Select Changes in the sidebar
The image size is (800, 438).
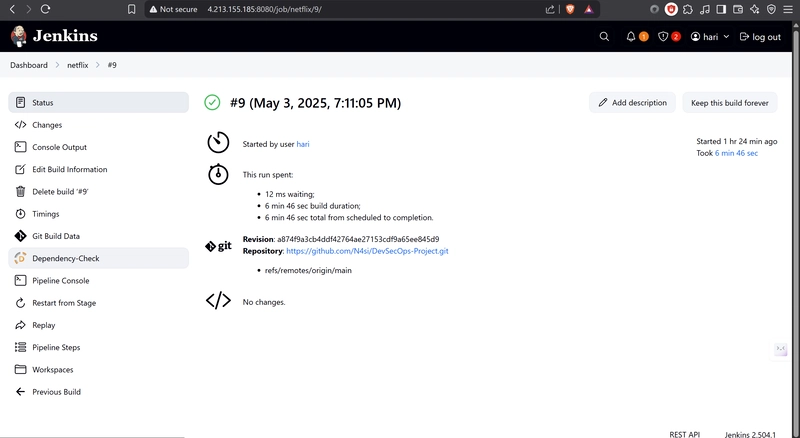pos(47,125)
